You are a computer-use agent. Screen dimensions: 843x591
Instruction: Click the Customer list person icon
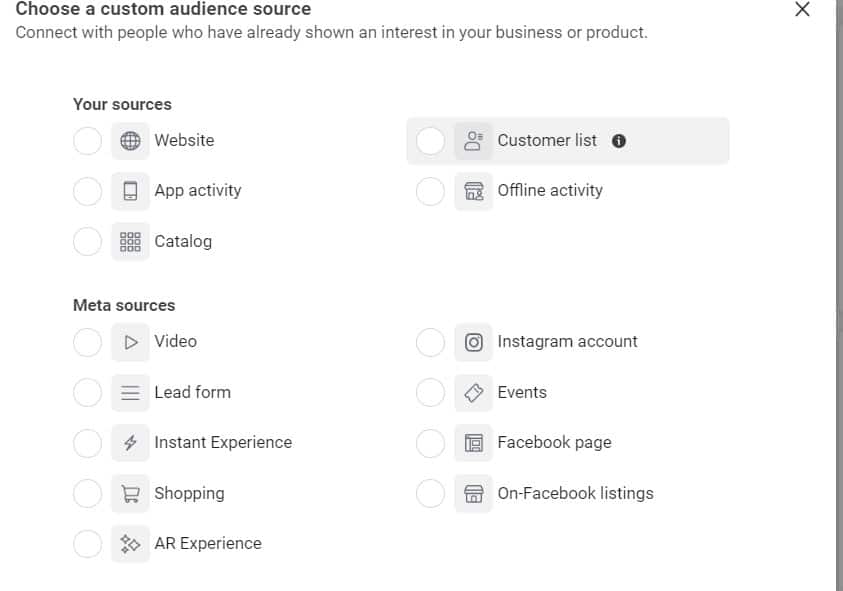[473, 141]
